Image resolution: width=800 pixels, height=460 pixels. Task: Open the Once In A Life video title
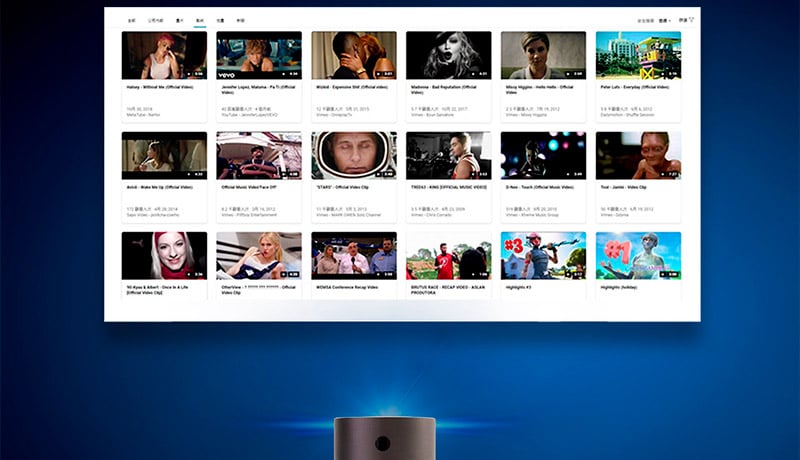pos(157,290)
